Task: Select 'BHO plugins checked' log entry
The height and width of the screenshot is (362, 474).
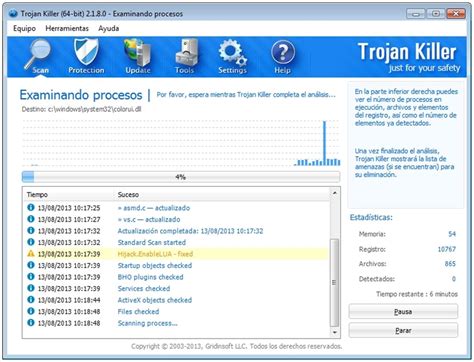Action: (177, 277)
